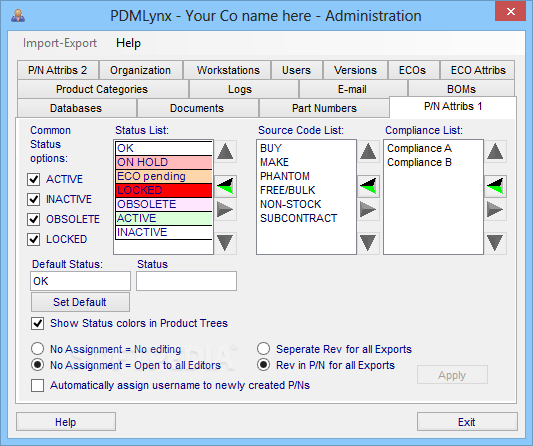The height and width of the screenshot is (446, 533).
Task: Select OK in Status List
Action: tap(164, 148)
